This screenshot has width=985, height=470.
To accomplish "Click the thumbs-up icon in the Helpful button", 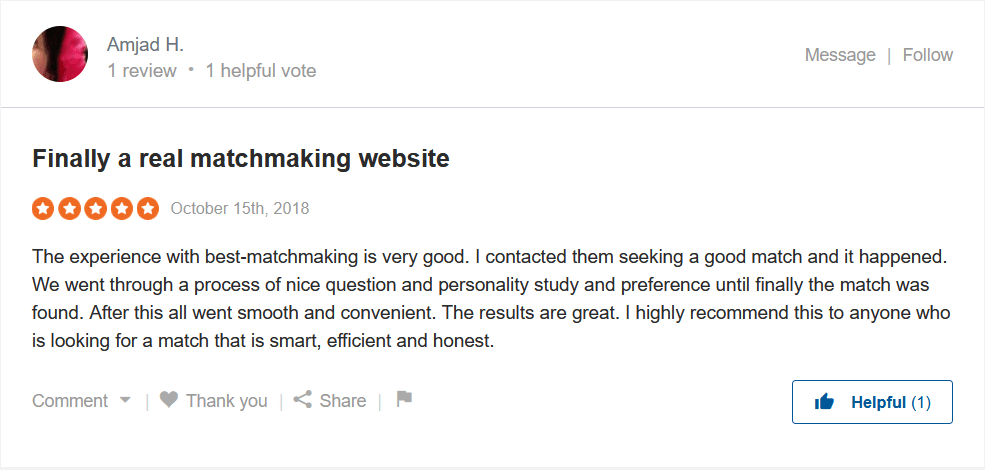I will pyautogui.click(x=825, y=402).
